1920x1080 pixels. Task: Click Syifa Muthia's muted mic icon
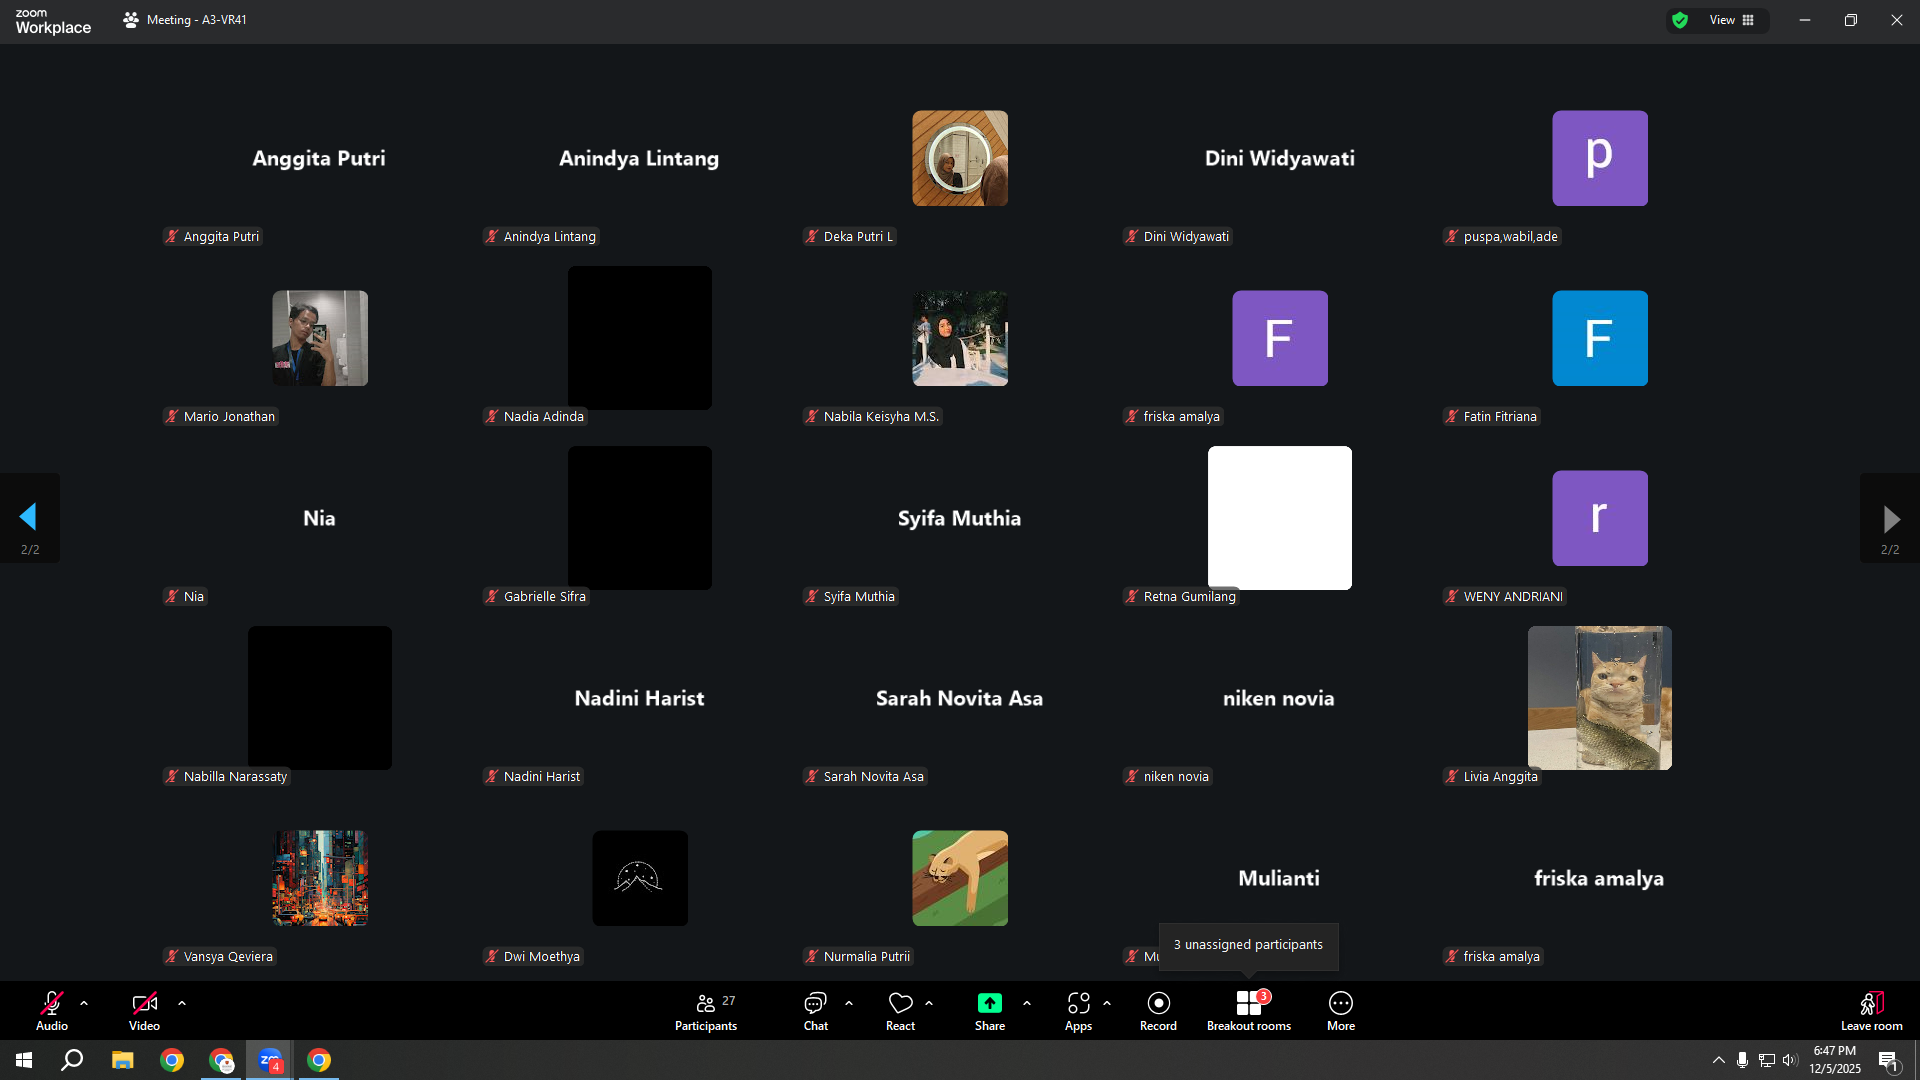(812, 597)
